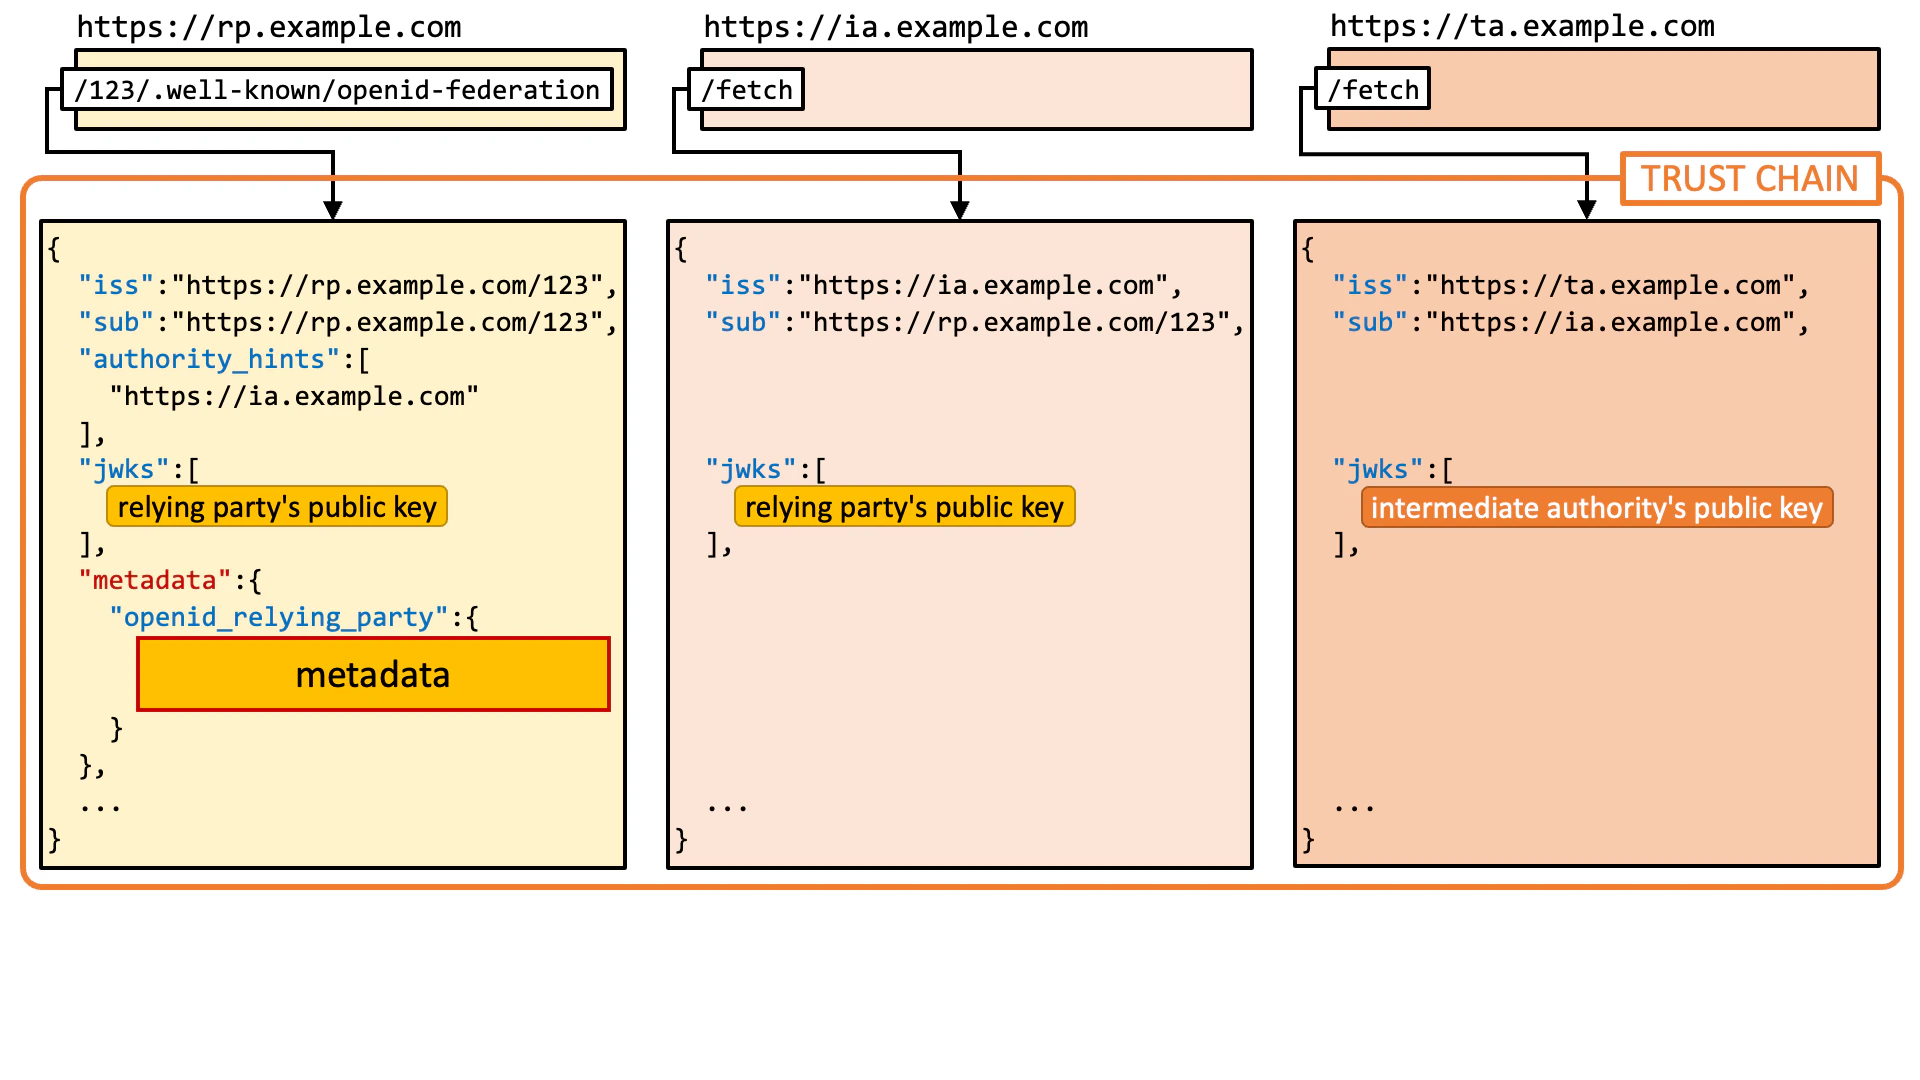1920x1080 pixels.
Task: Click the https://ta.example.com heading
Action: [x=1522, y=27]
